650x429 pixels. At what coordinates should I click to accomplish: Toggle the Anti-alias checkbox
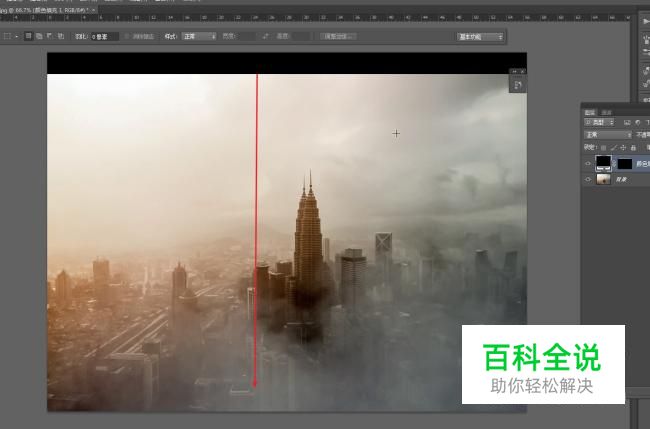[127, 36]
